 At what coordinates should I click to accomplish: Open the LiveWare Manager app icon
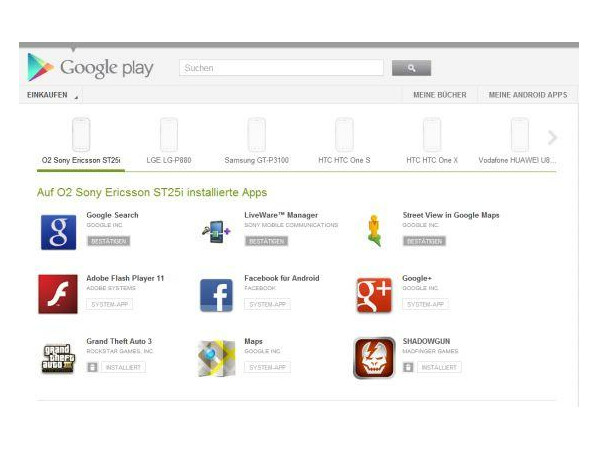[216, 232]
